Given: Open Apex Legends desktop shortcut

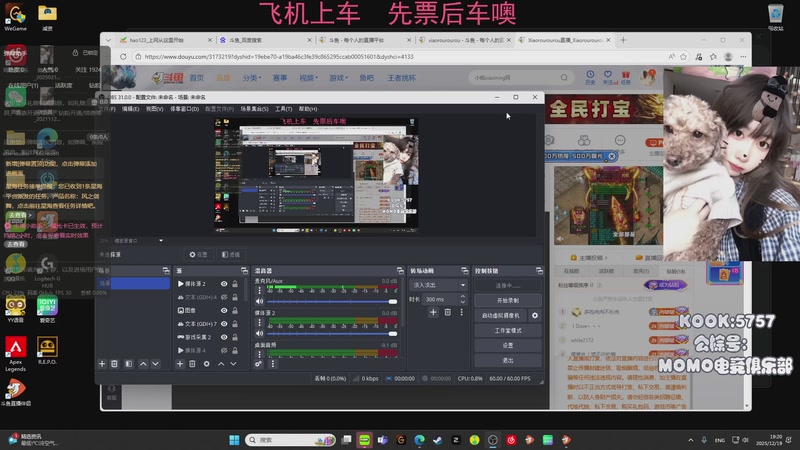Looking at the screenshot, I should coord(16,354).
